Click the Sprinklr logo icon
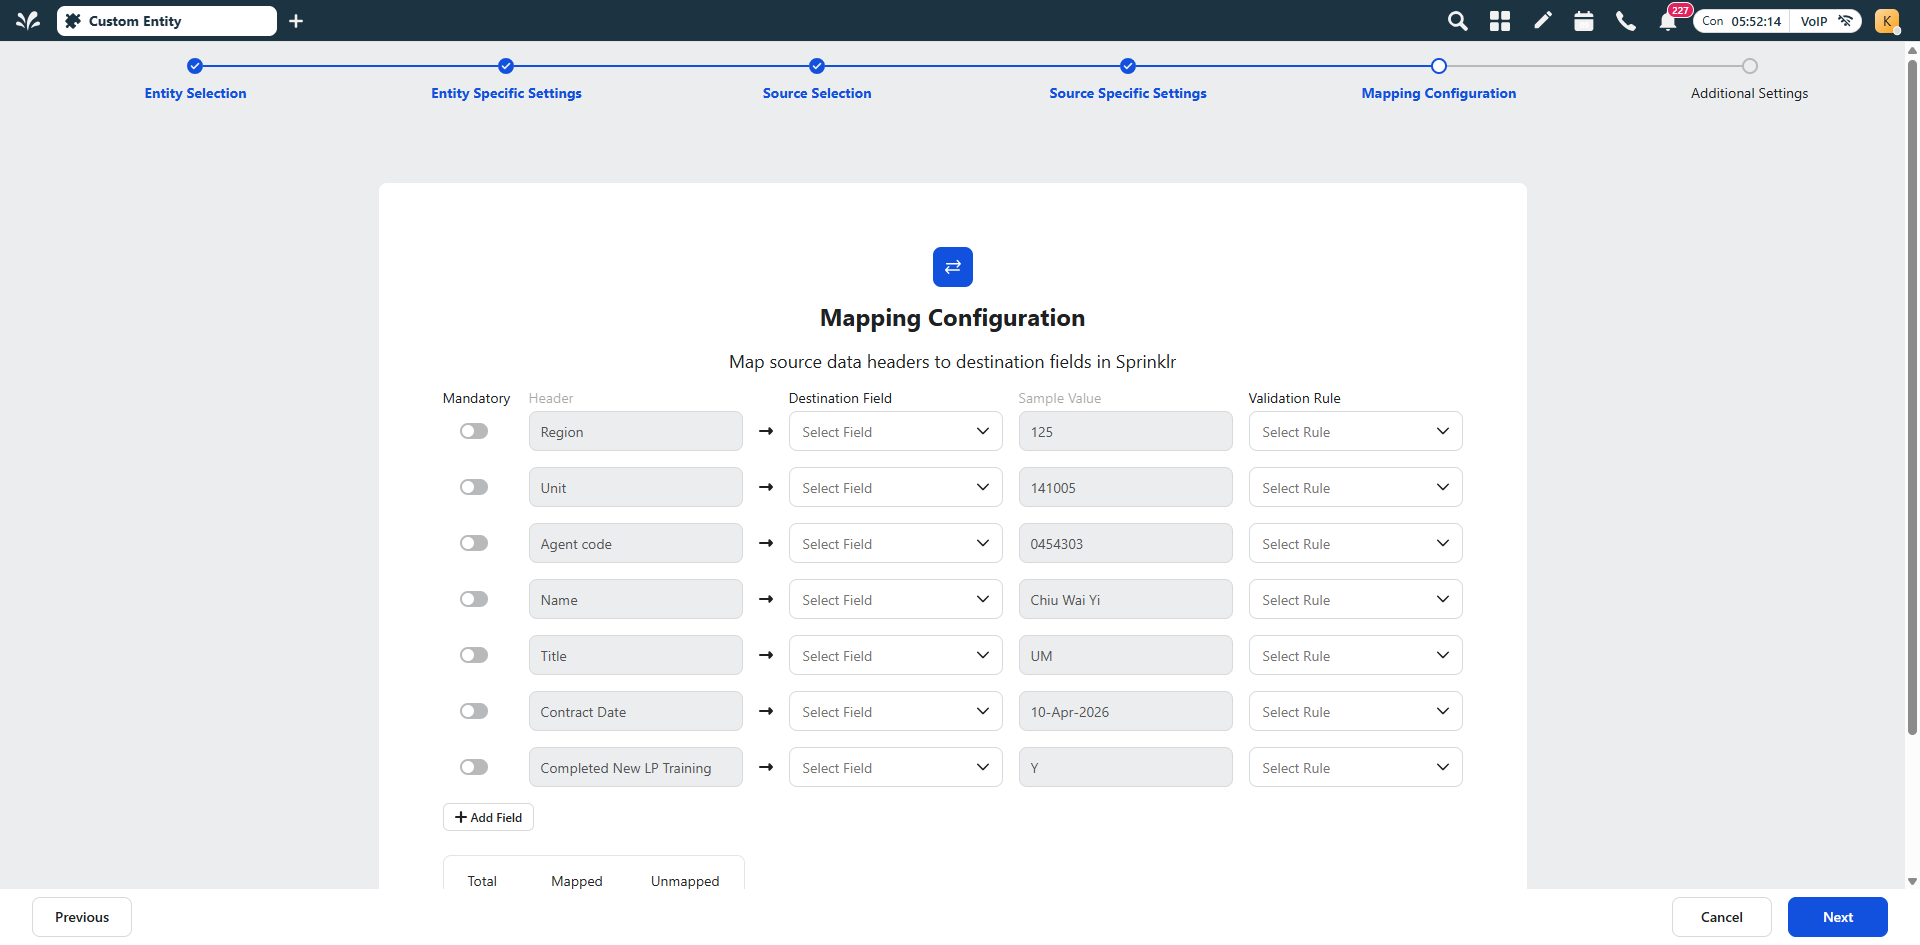The width and height of the screenshot is (1920, 945). coord(28,21)
